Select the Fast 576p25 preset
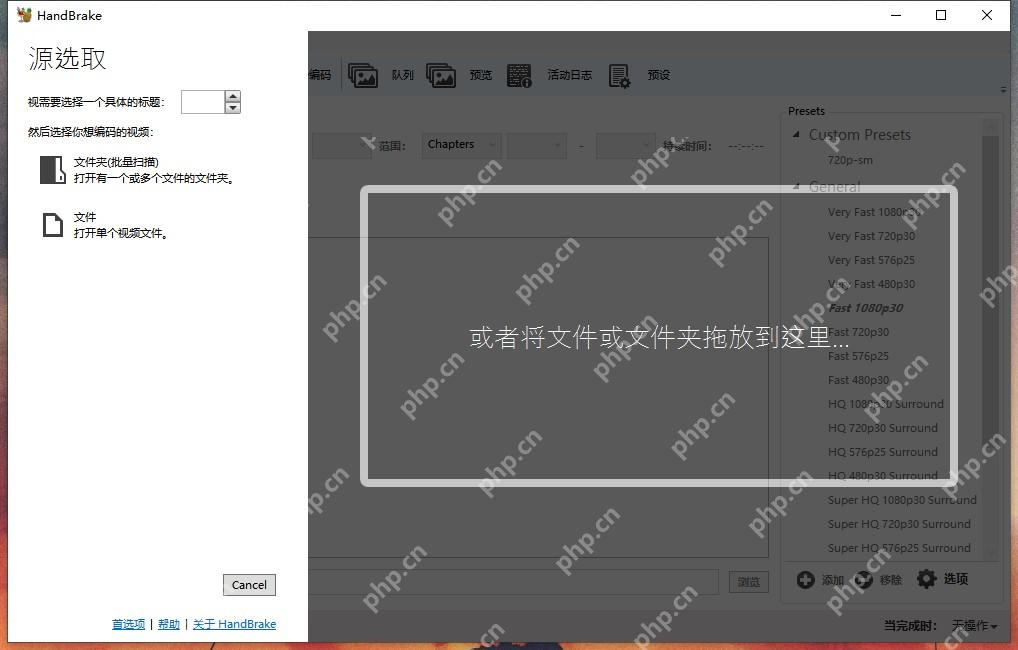The image size is (1018, 650). click(858, 356)
